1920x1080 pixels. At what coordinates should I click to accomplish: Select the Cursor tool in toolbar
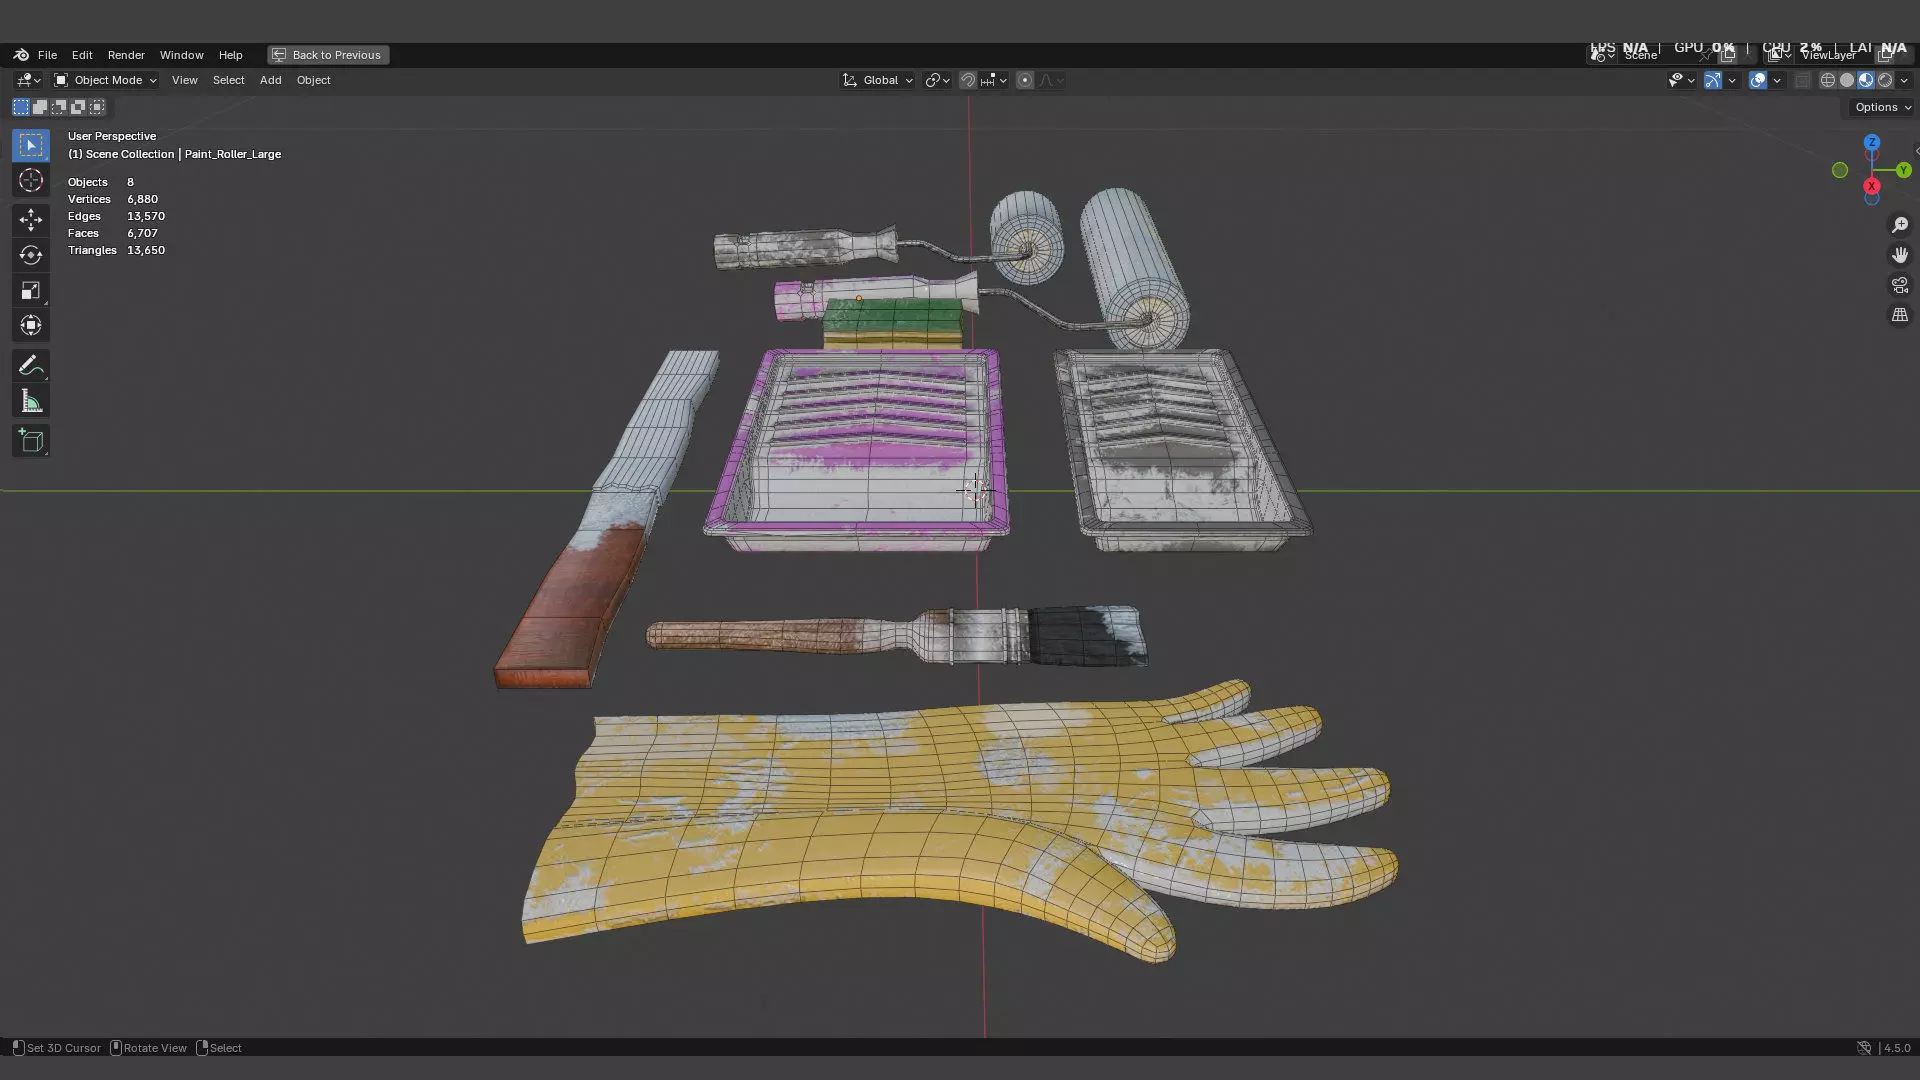pyautogui.click(x=30, y=181)
